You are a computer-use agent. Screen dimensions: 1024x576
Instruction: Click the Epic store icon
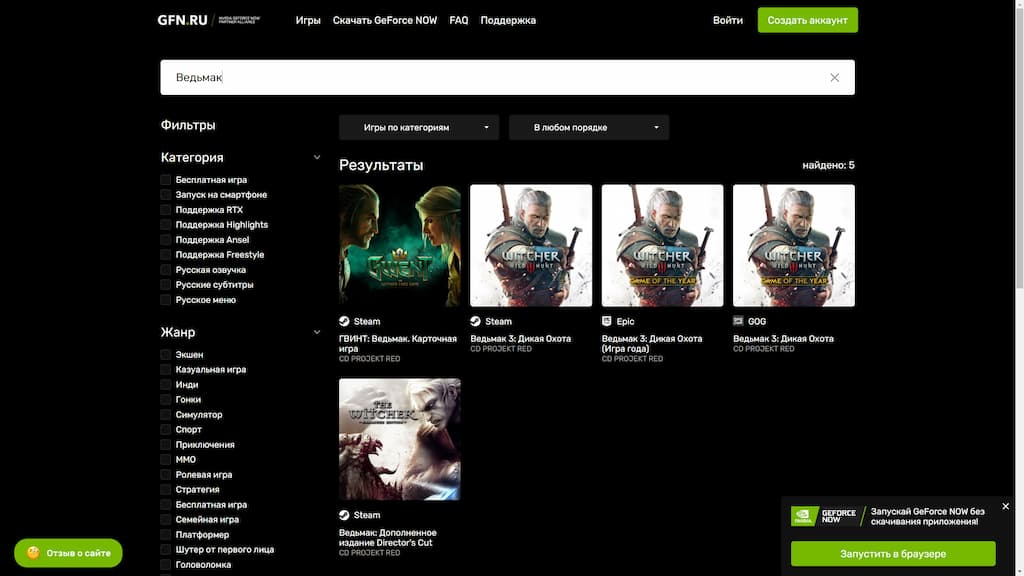[607, 321]
